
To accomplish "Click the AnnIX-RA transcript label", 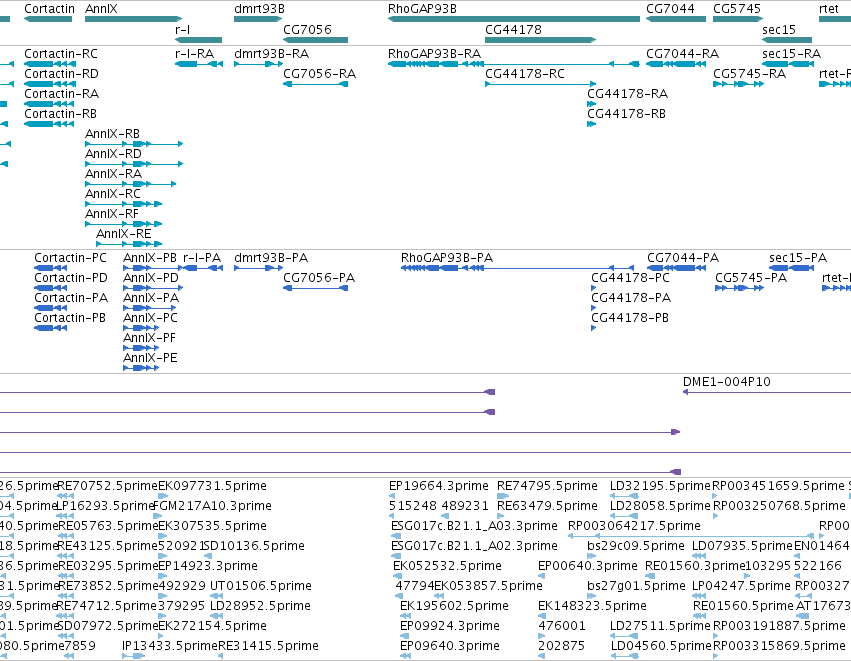I will pyautogui.click(x=113, y=174).
